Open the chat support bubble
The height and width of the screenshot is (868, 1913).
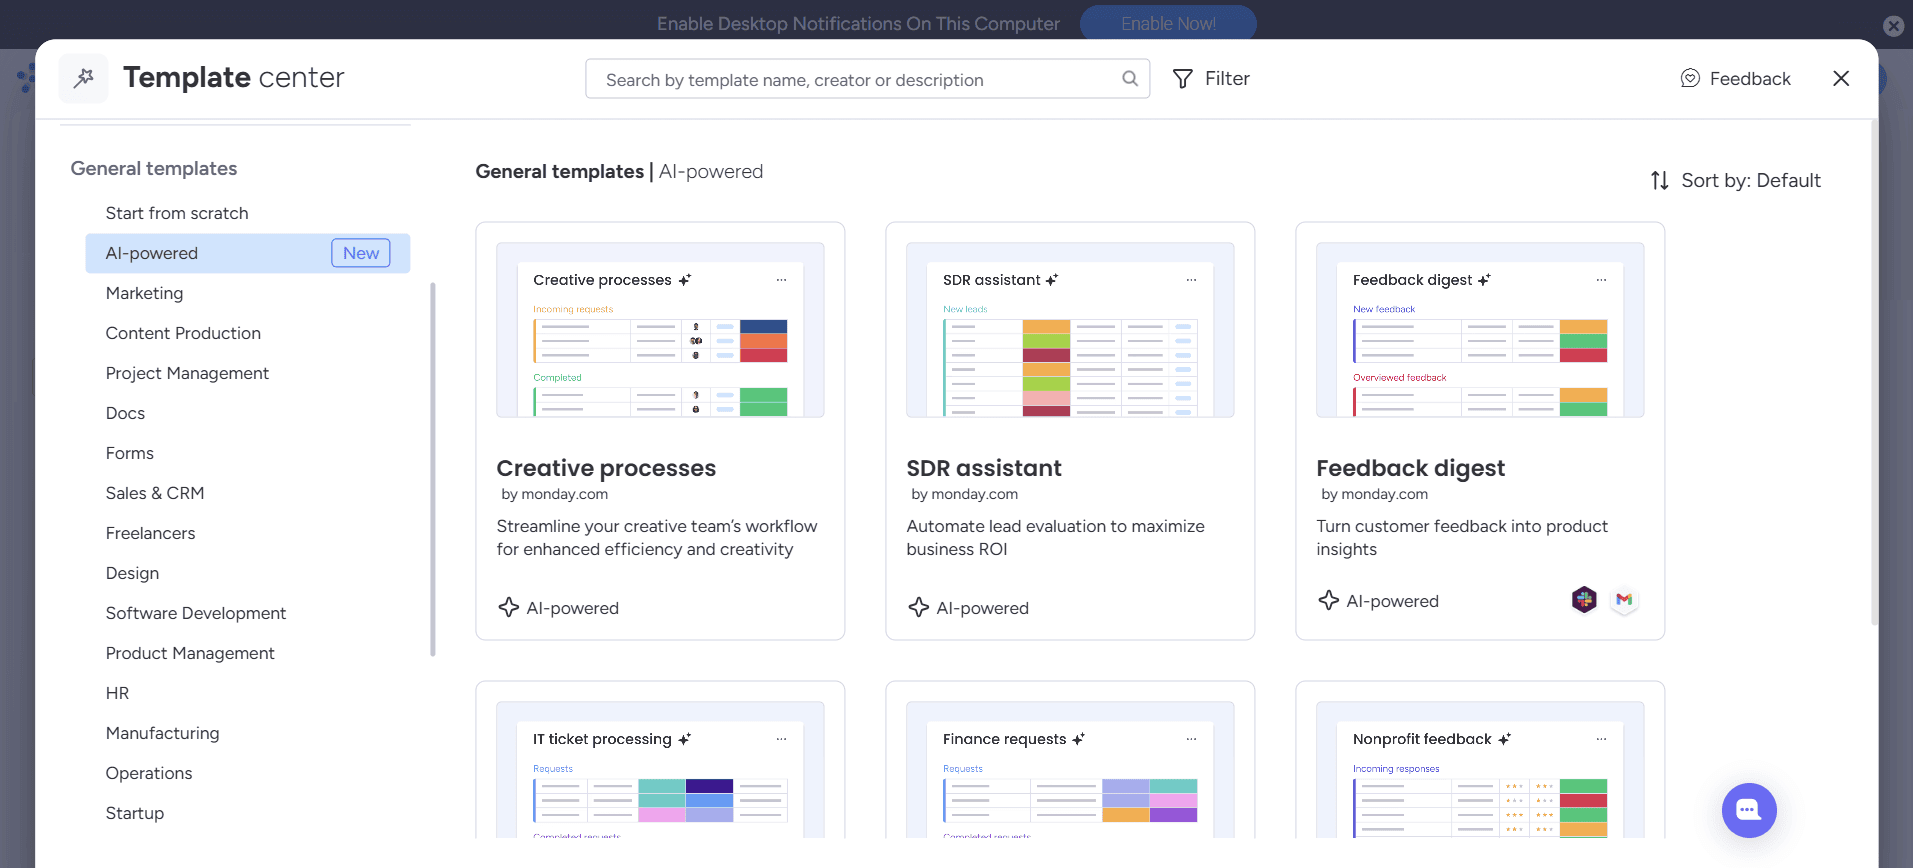point(1749,810)
